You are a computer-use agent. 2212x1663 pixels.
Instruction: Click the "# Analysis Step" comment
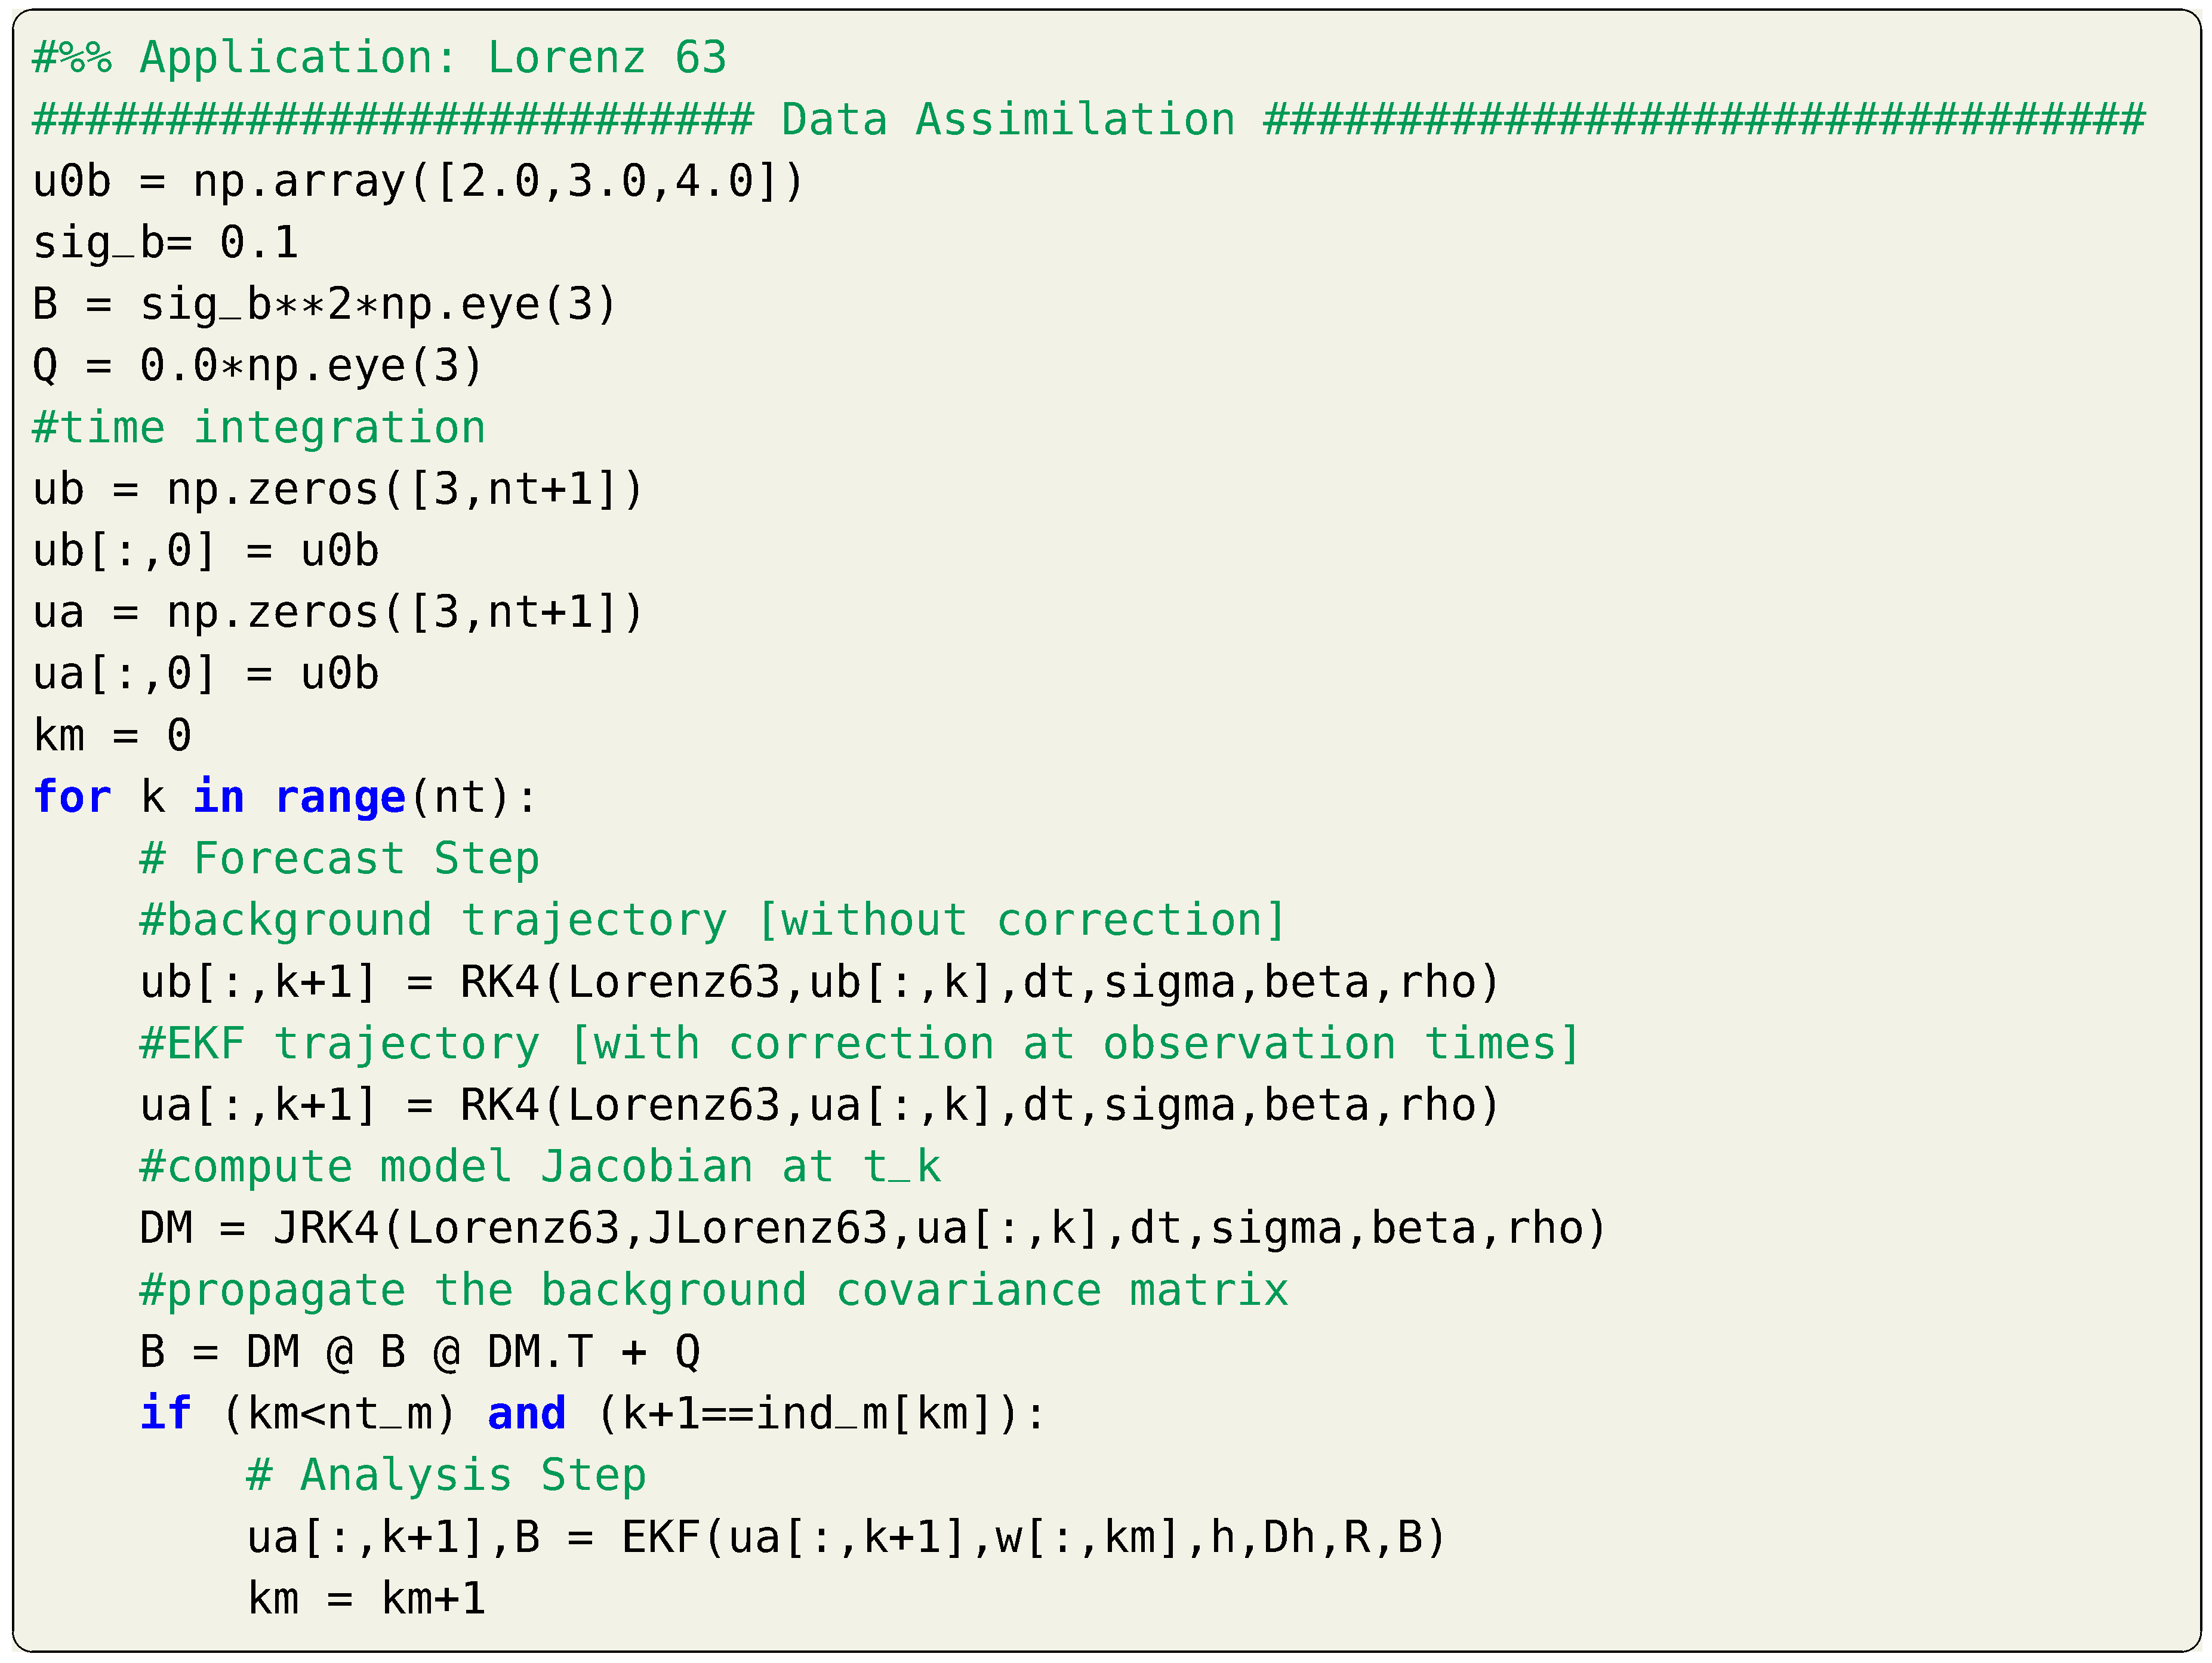(447, 1476)
